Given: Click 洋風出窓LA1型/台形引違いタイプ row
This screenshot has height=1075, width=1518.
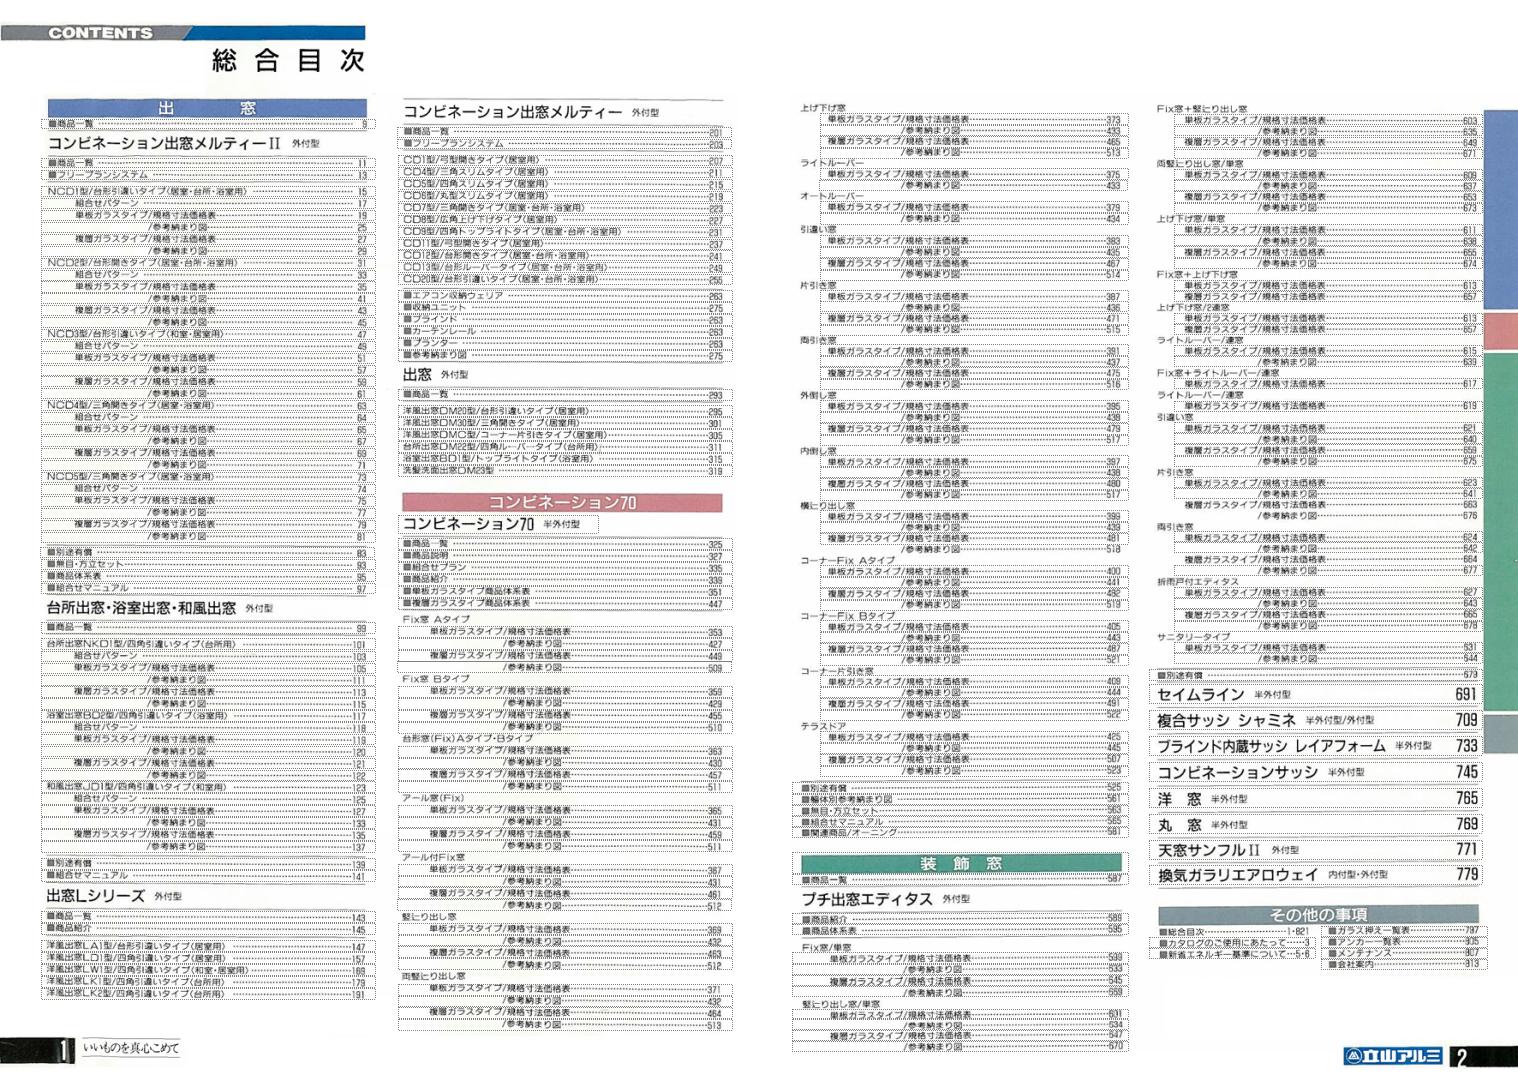Looking at the screenshot, I should pyautogui.click(x=207, y=946).
